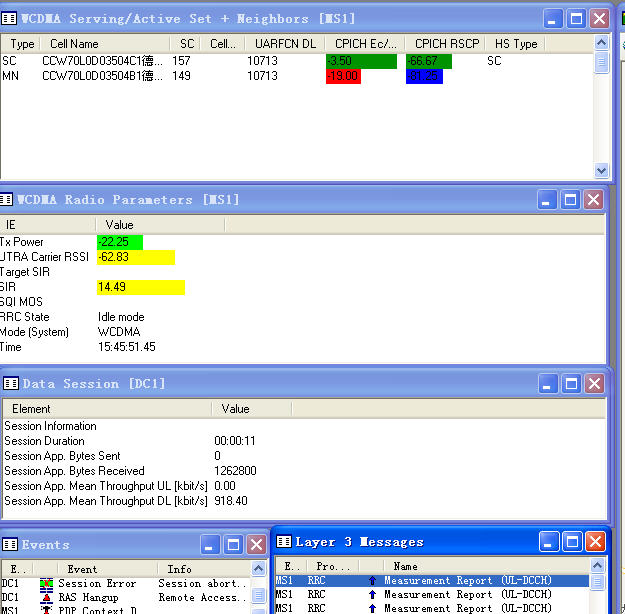This screenshot has height=614, width=625.
Task: Click the WCDMA Radio Parameters window icon
Action: coord(6,199)
